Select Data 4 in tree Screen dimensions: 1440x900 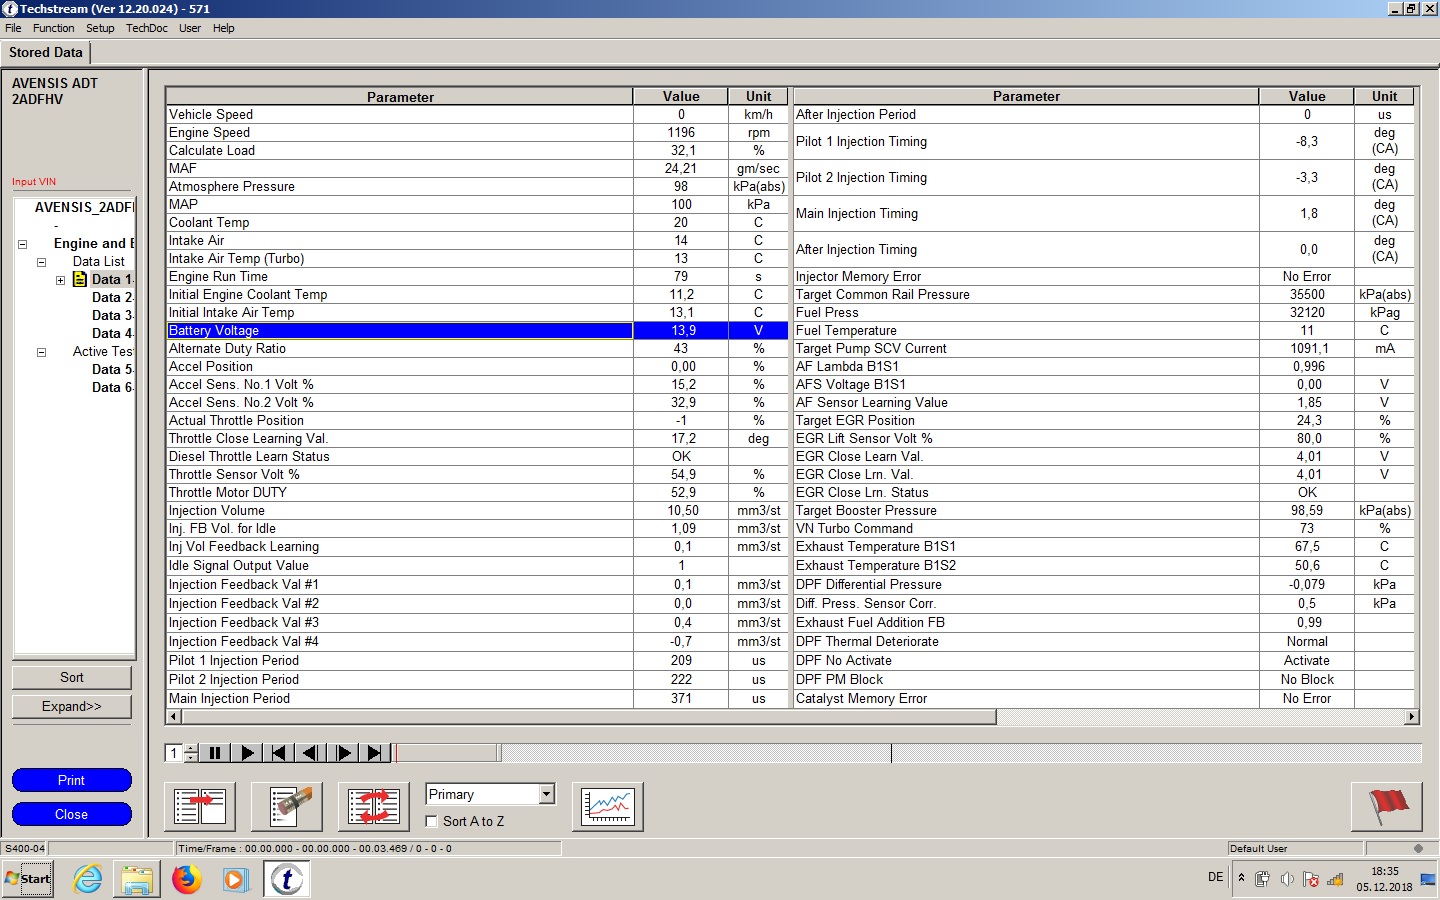pyautogui.click(x=112, y=333)
